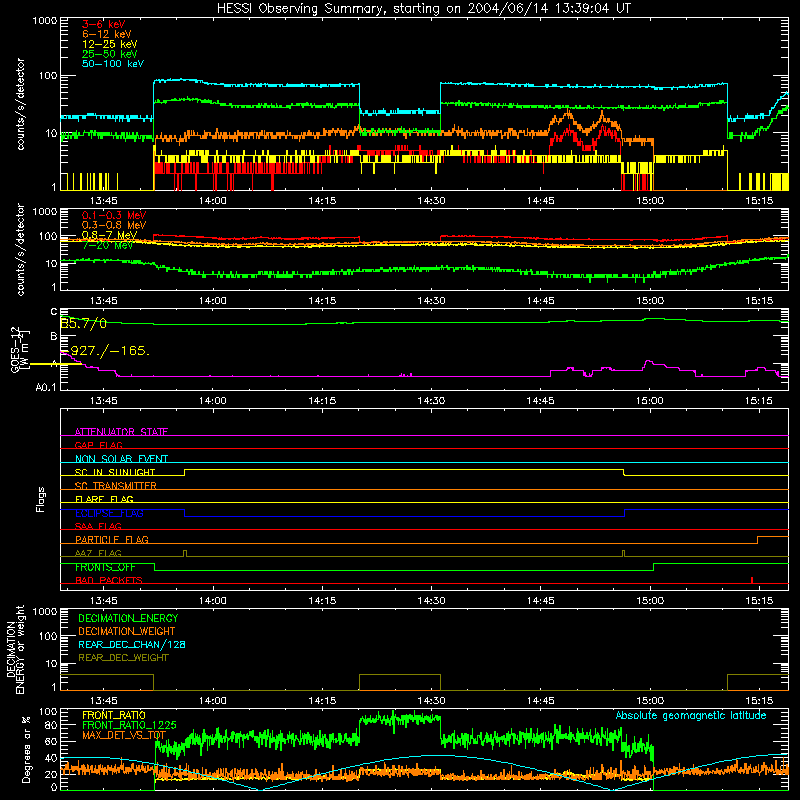Select the red SAA_FLAG label

click(x=98, y=526)
